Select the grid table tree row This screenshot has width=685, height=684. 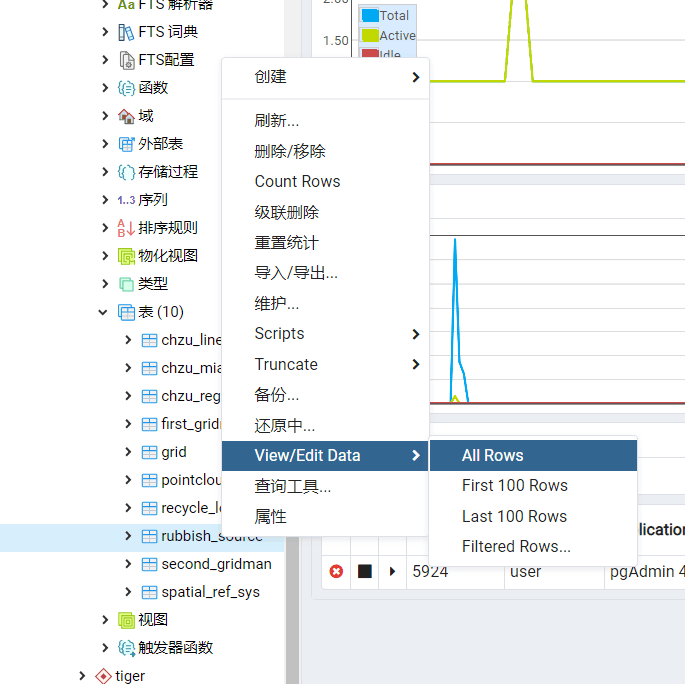pos(142,452)
